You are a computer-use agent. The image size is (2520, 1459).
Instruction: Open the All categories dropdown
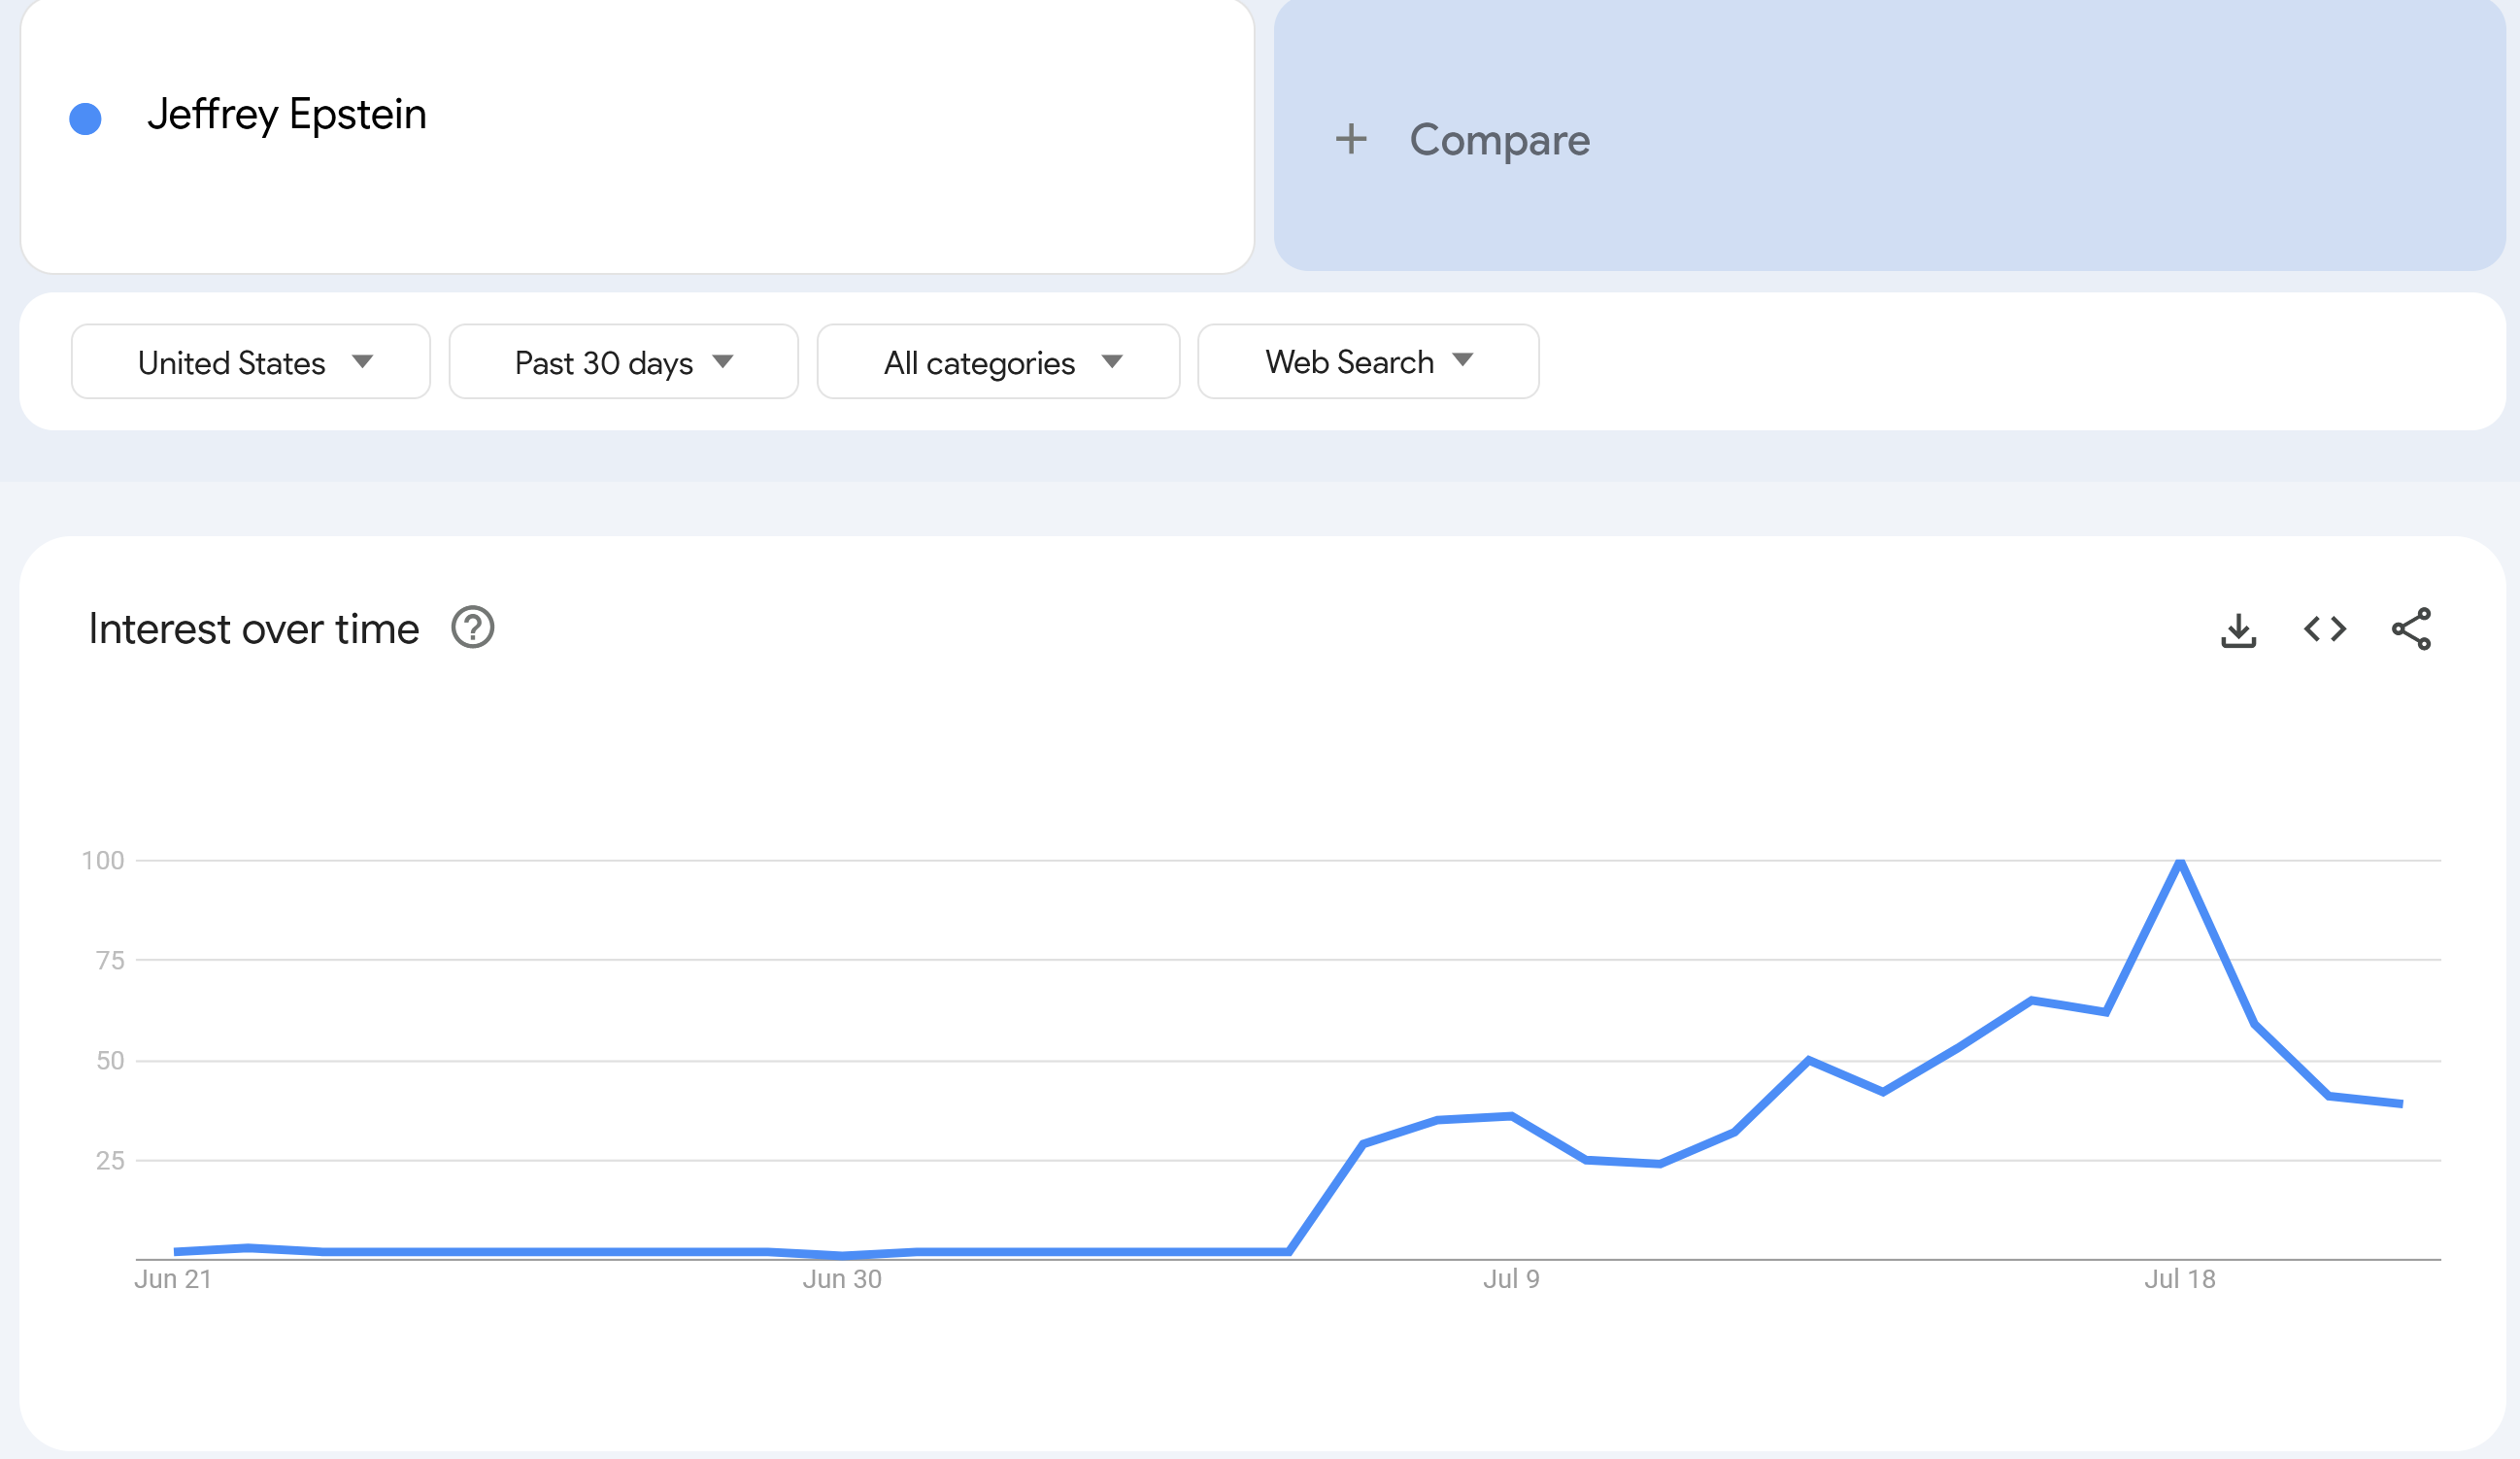[999, 362]
